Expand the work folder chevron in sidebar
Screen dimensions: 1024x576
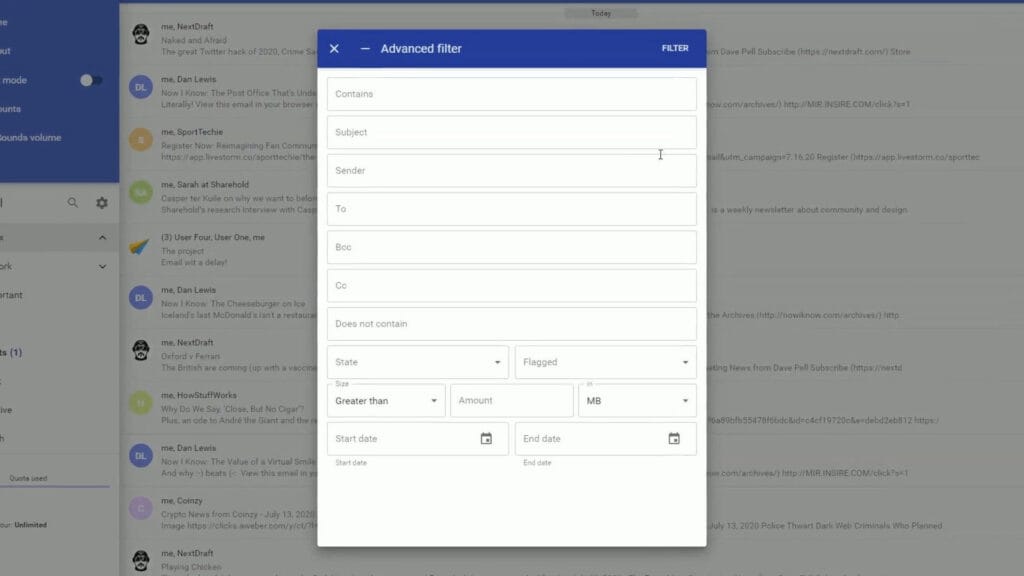(101, 267)
